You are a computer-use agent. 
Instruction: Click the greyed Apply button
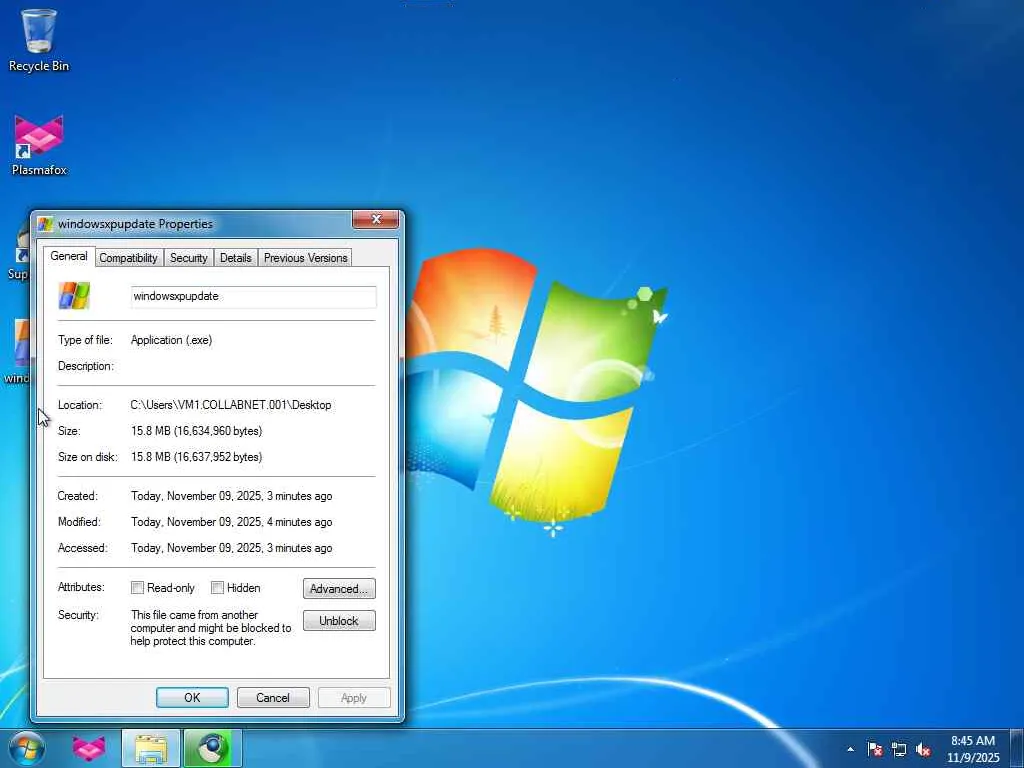pos(354,697)
